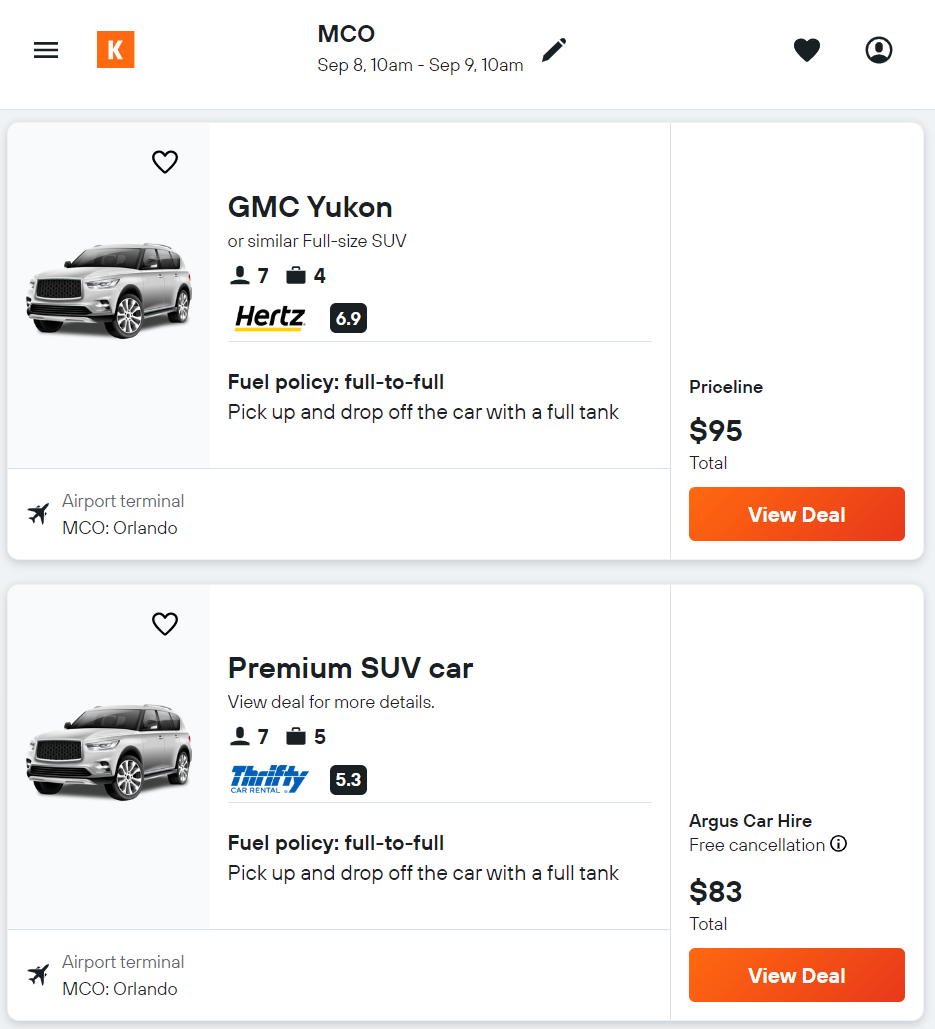Click the Hertz logo on GMC Yukon
This screenshot has width=935, height=1029.
270,318
